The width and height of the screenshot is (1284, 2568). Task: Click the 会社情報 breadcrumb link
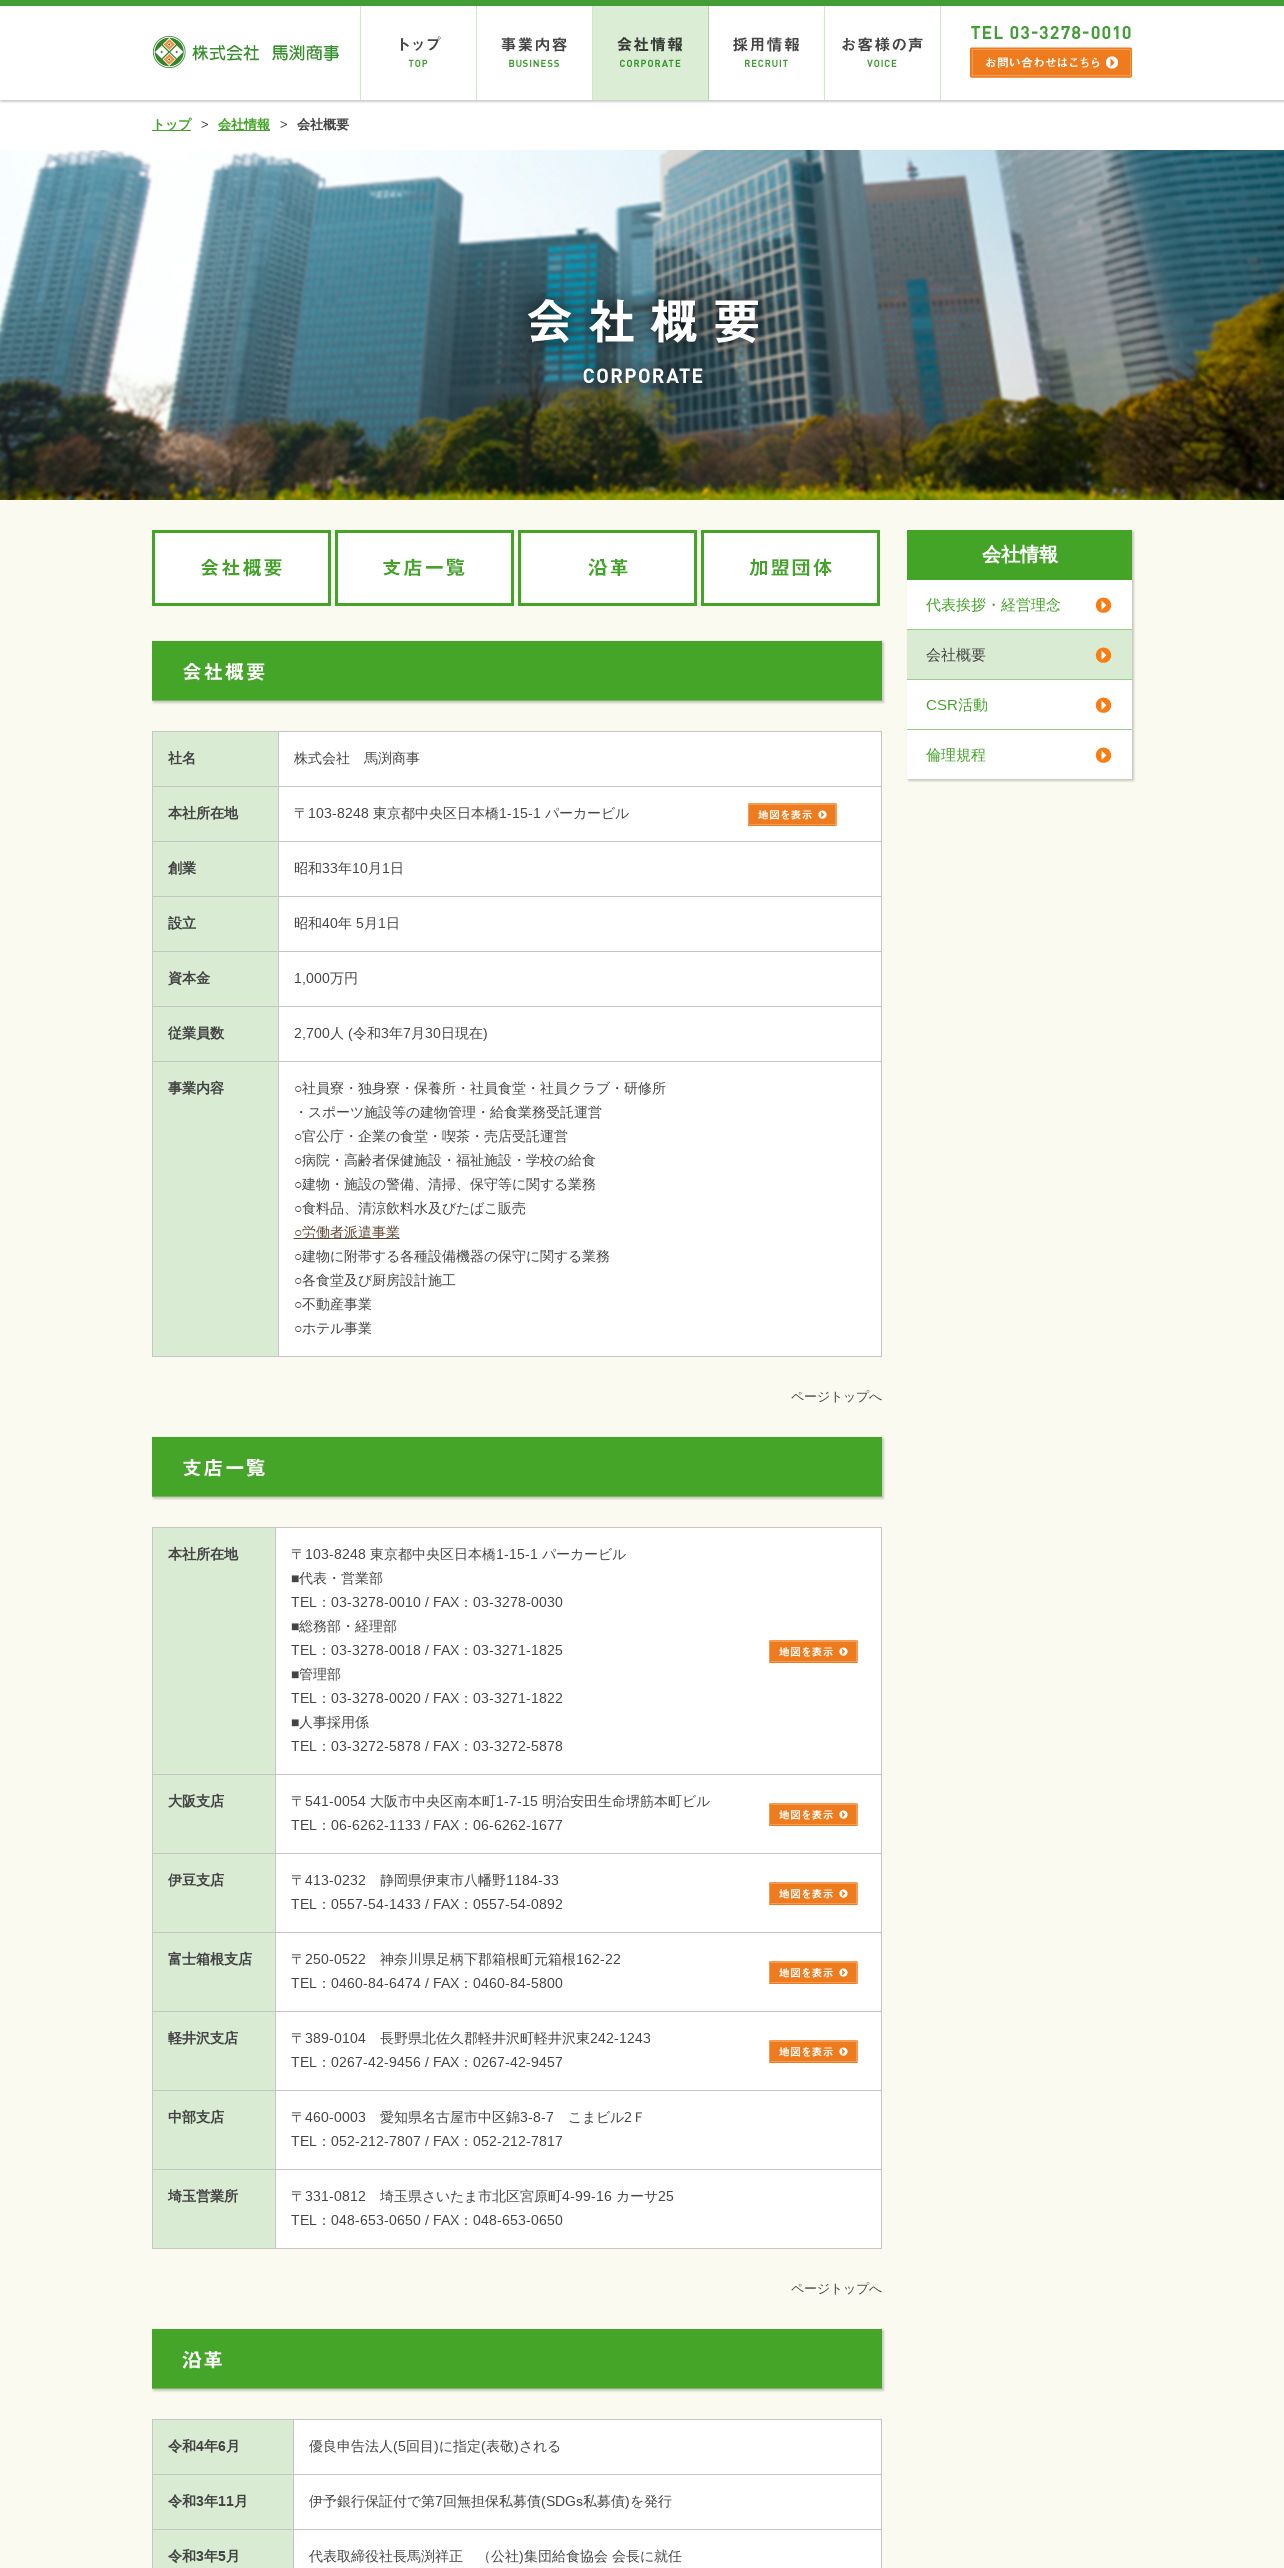(x=244, y=125)
